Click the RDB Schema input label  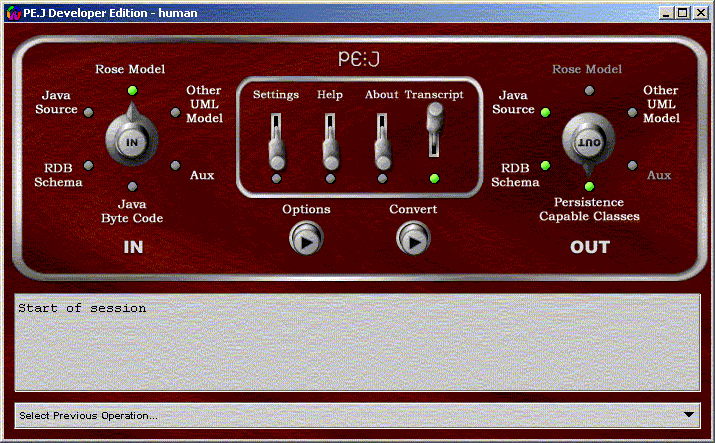coord(58,175)
